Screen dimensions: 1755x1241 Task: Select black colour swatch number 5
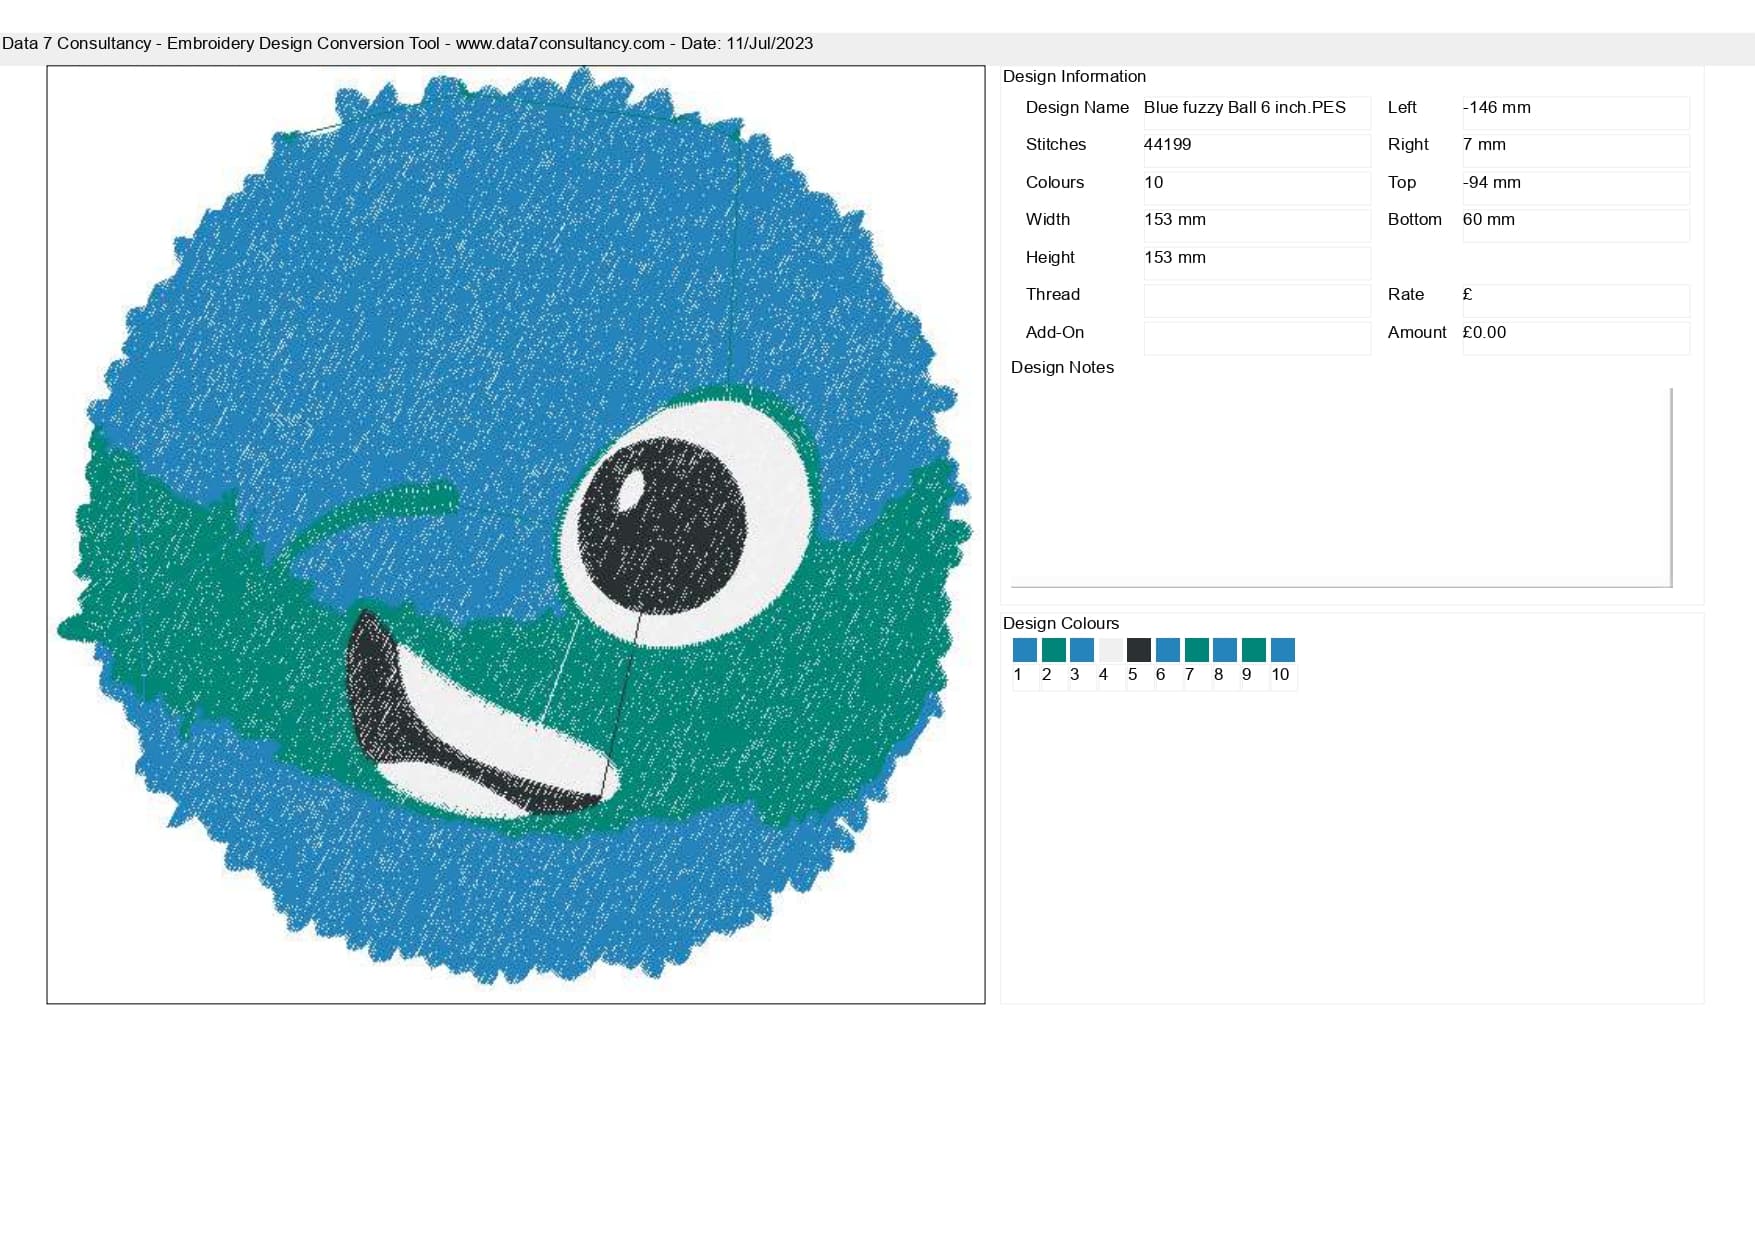pos(1139,650)
